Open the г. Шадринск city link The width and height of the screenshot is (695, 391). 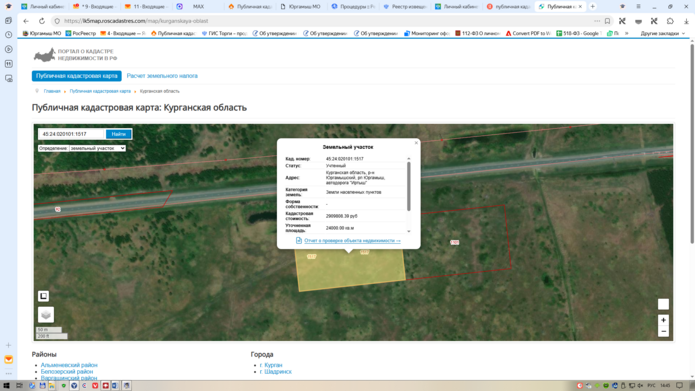pyautogui.click(x=276, y=371)
